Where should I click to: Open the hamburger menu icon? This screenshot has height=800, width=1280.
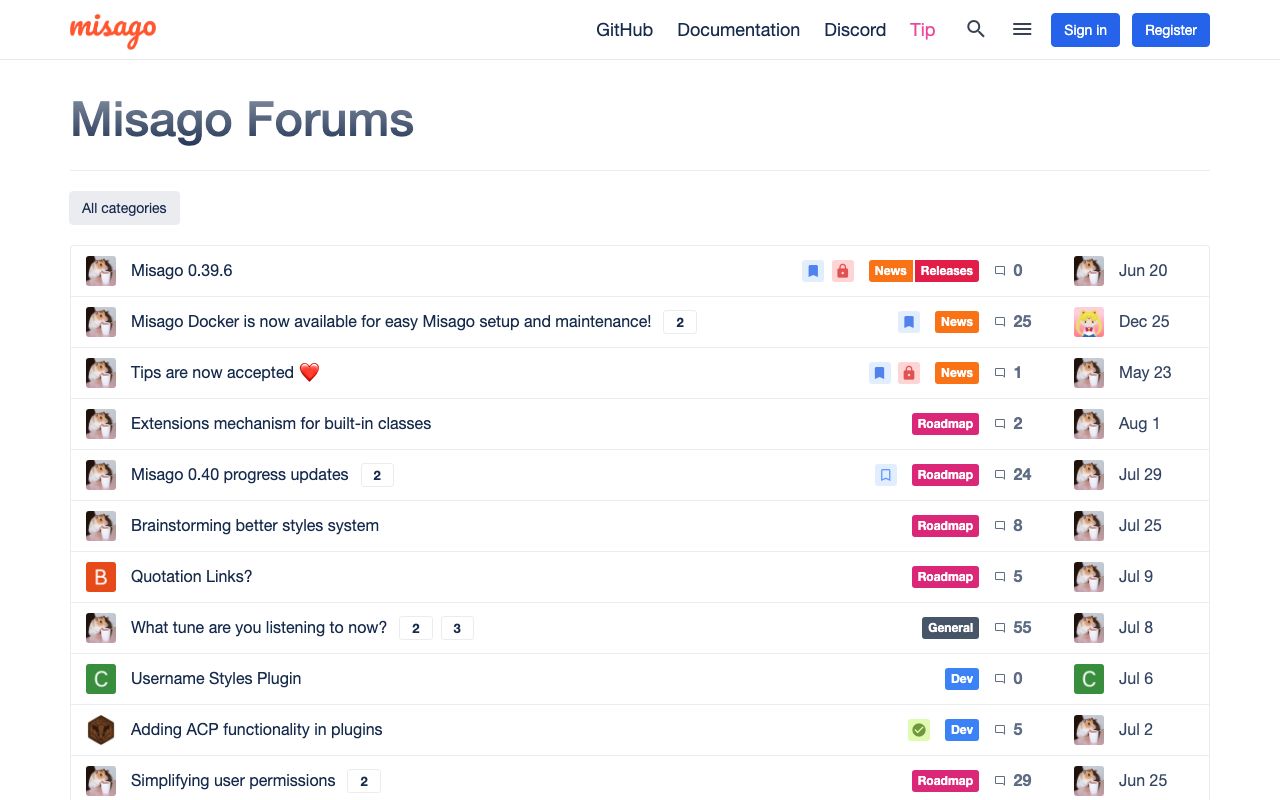(1022, 30)
